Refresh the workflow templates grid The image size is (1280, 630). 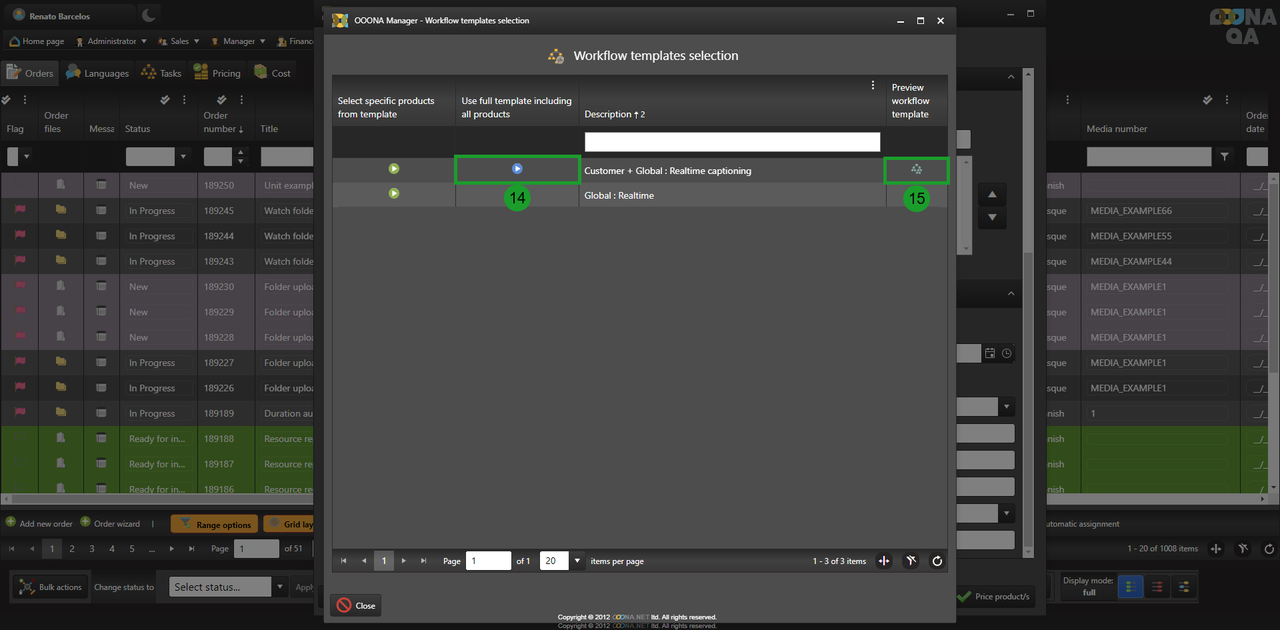(x=937, y=561)
